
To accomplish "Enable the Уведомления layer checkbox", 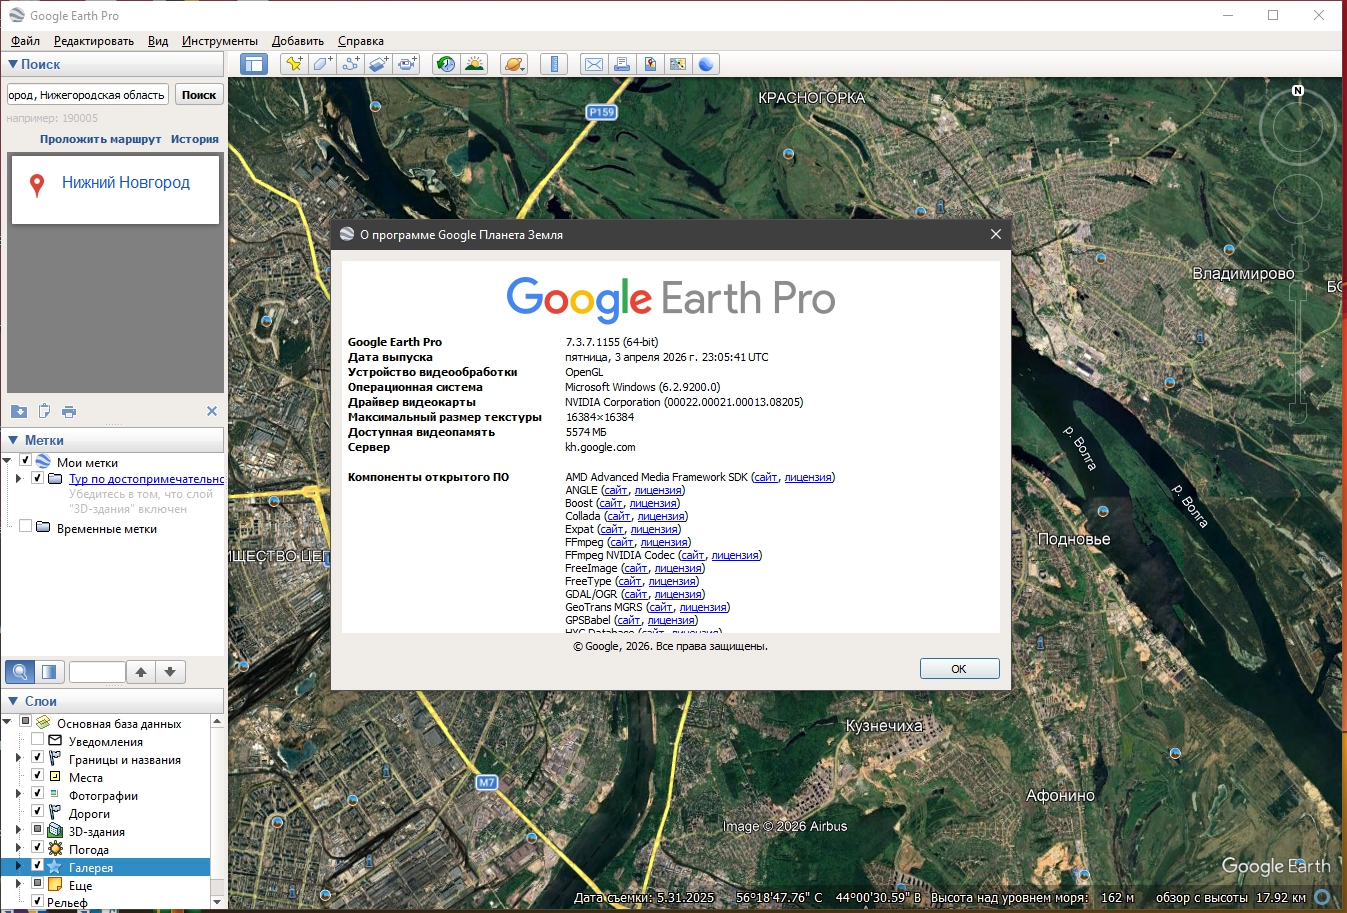I will point(38,740).
